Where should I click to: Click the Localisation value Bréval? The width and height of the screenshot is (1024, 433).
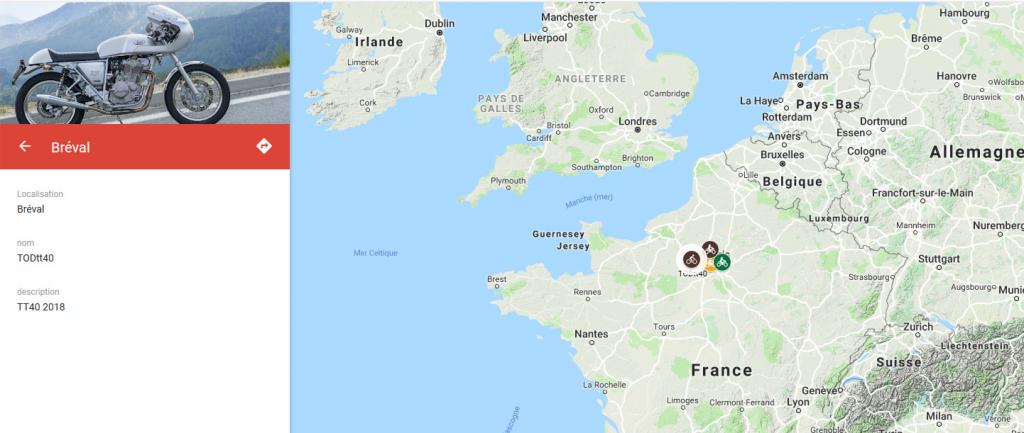31,210
